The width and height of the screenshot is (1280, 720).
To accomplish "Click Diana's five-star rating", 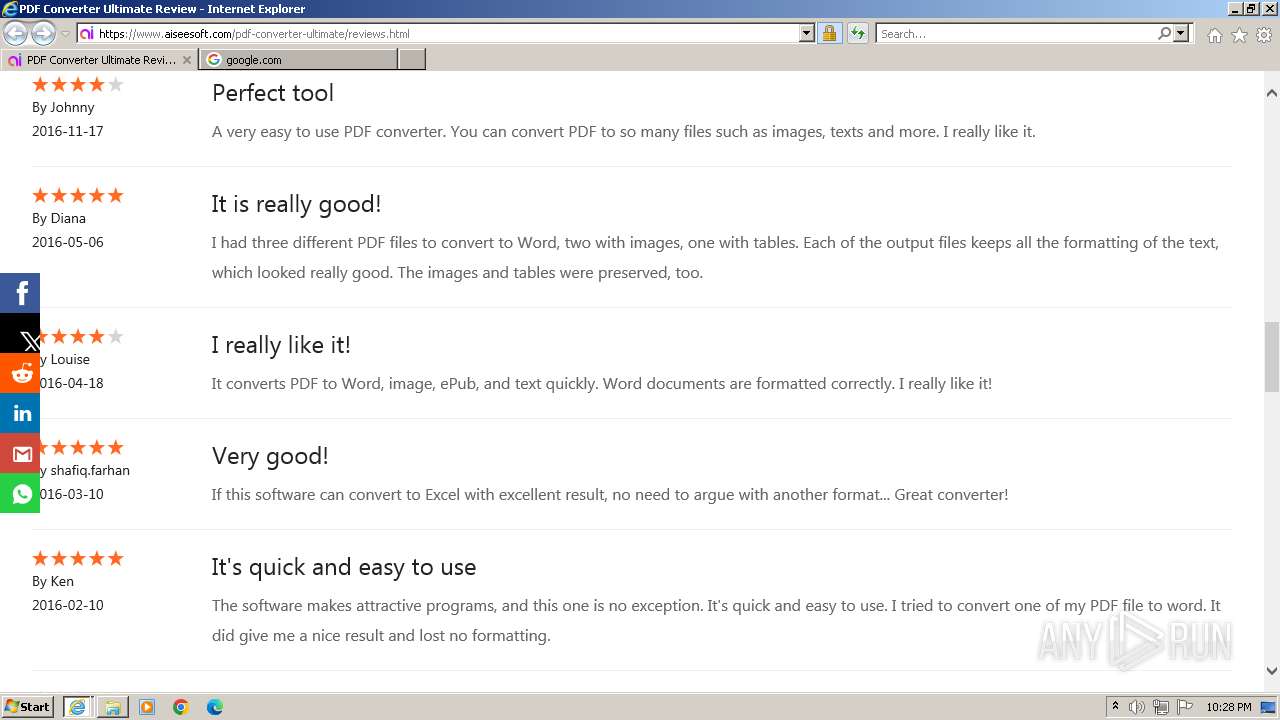I will click(x=78, y=195).
